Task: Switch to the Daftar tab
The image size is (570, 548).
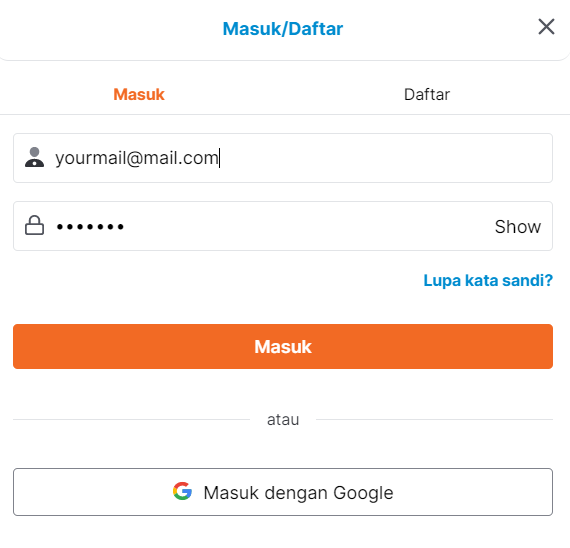Action: [x=427, y=94]
